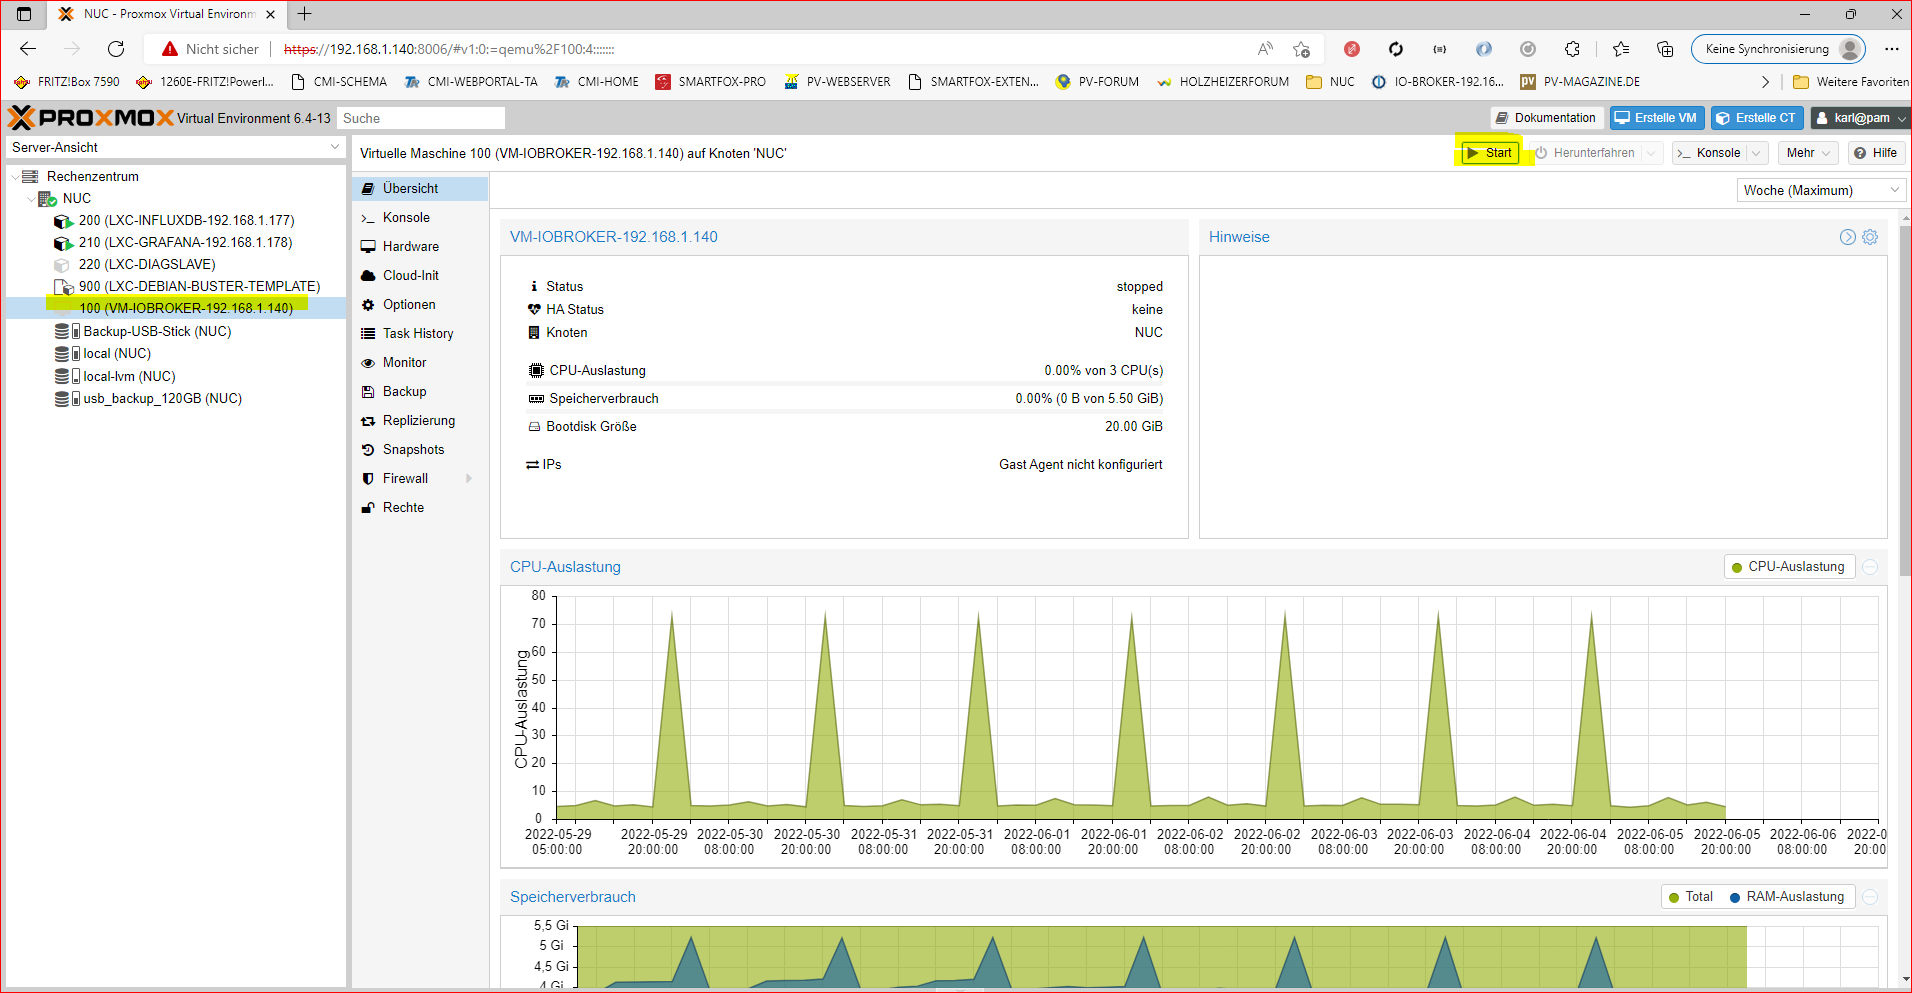Open the Collections icon in browser toolbar
The image size is (1912, 993).
tap(1665, 49)
